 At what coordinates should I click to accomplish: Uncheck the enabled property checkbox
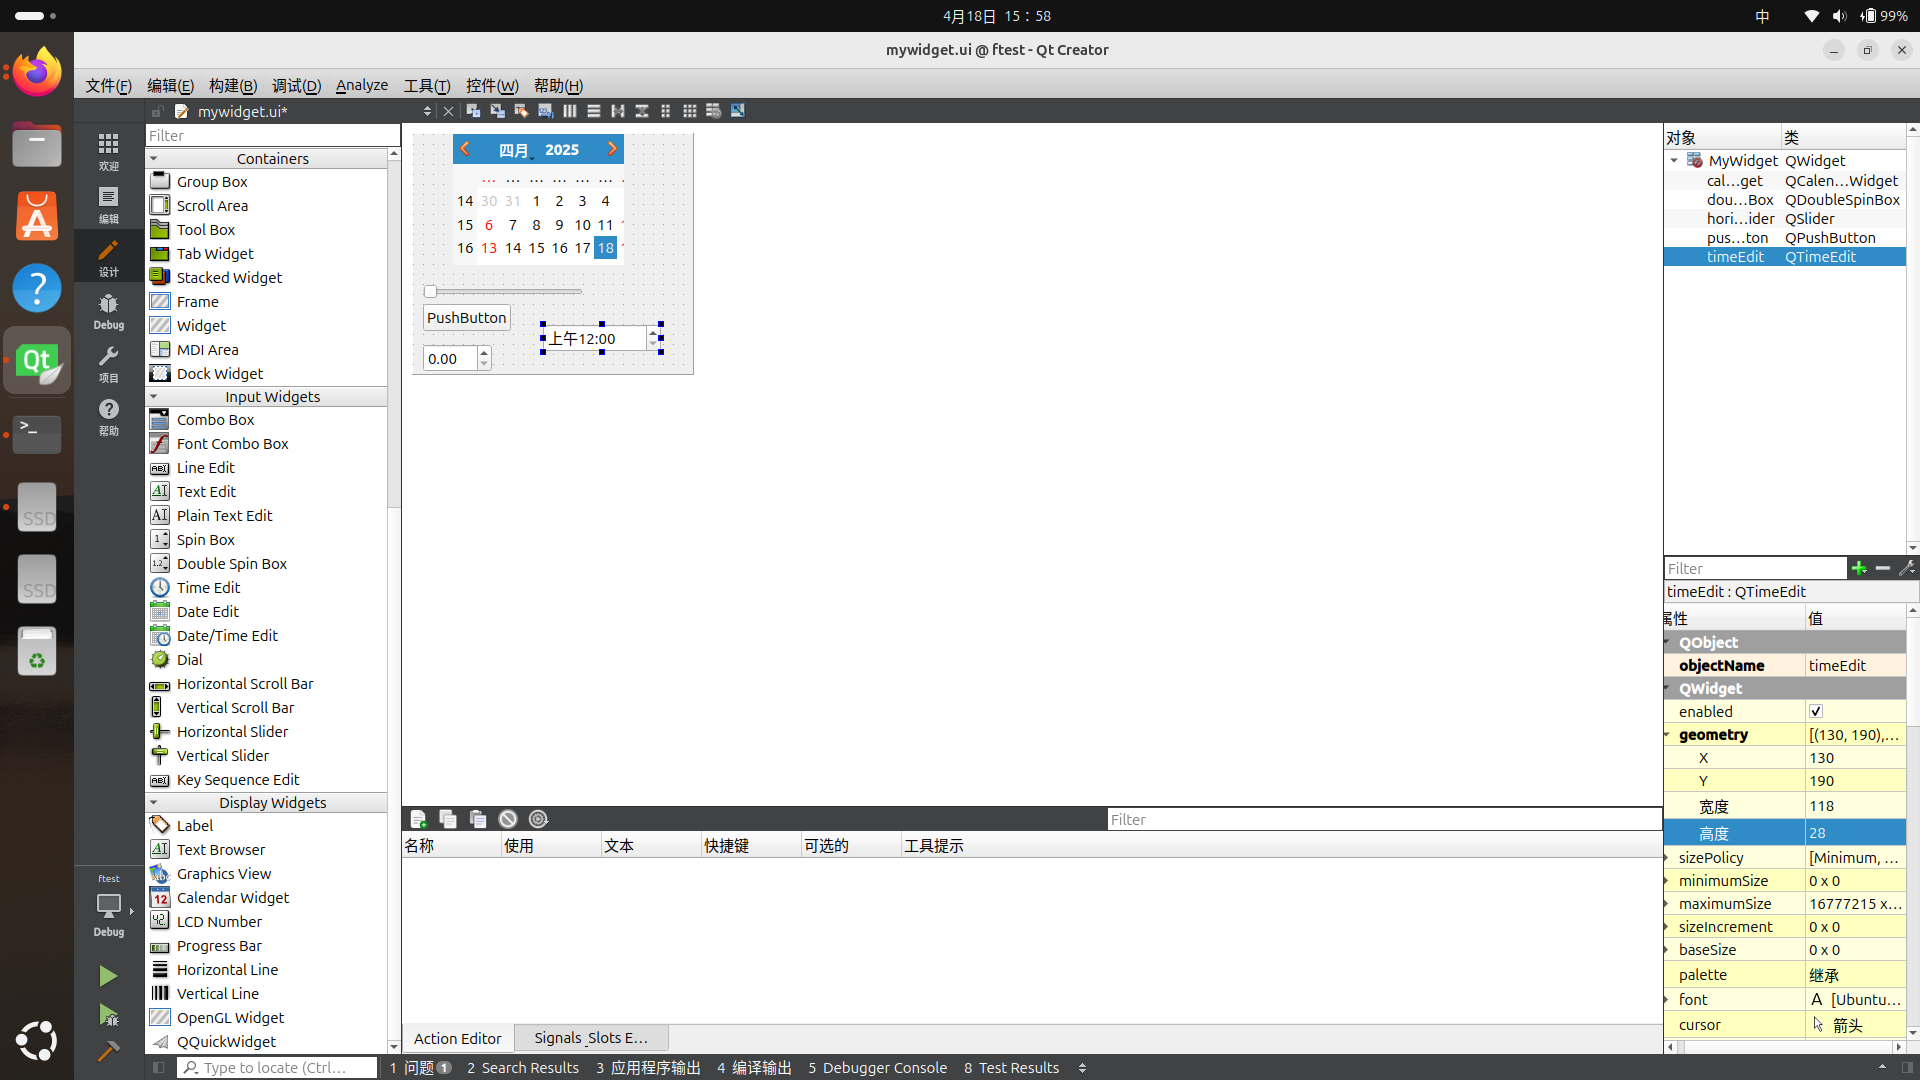[1816, 711]
